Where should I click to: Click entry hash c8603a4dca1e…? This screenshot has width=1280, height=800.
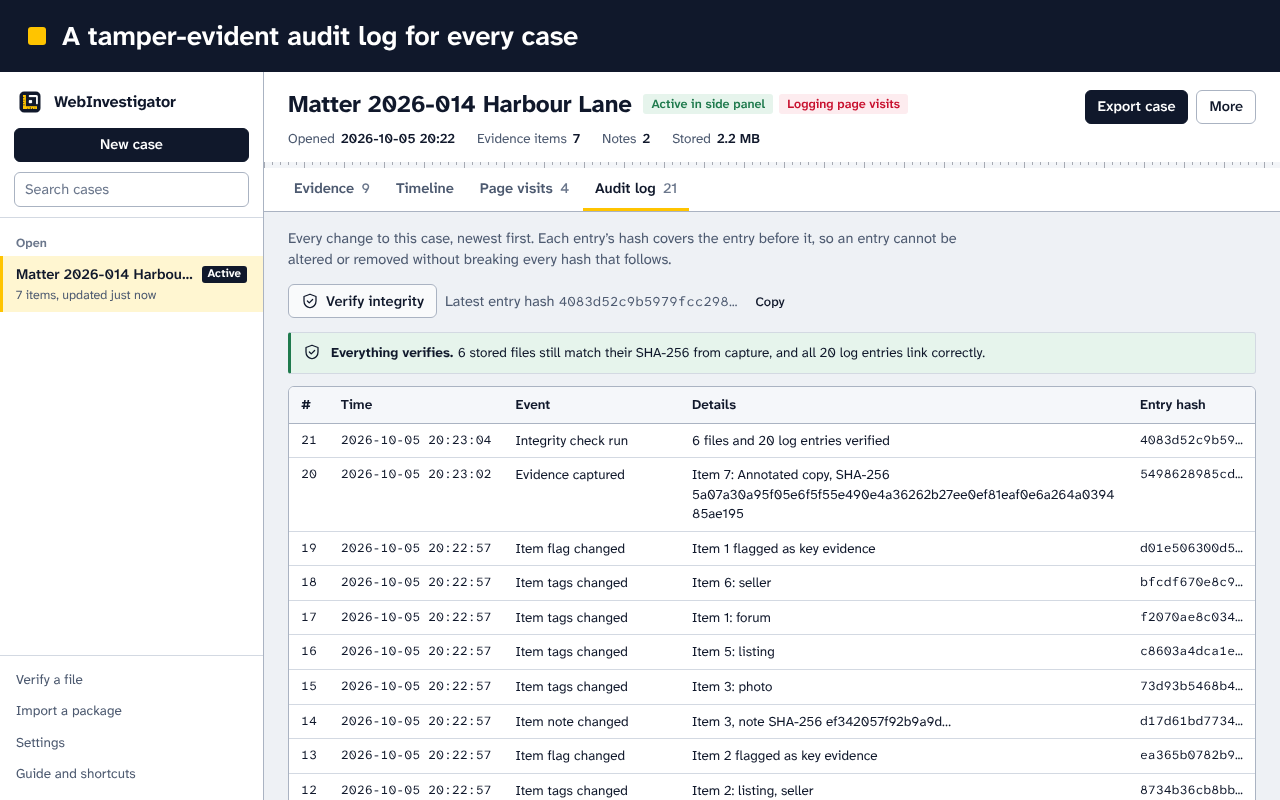1191,652
